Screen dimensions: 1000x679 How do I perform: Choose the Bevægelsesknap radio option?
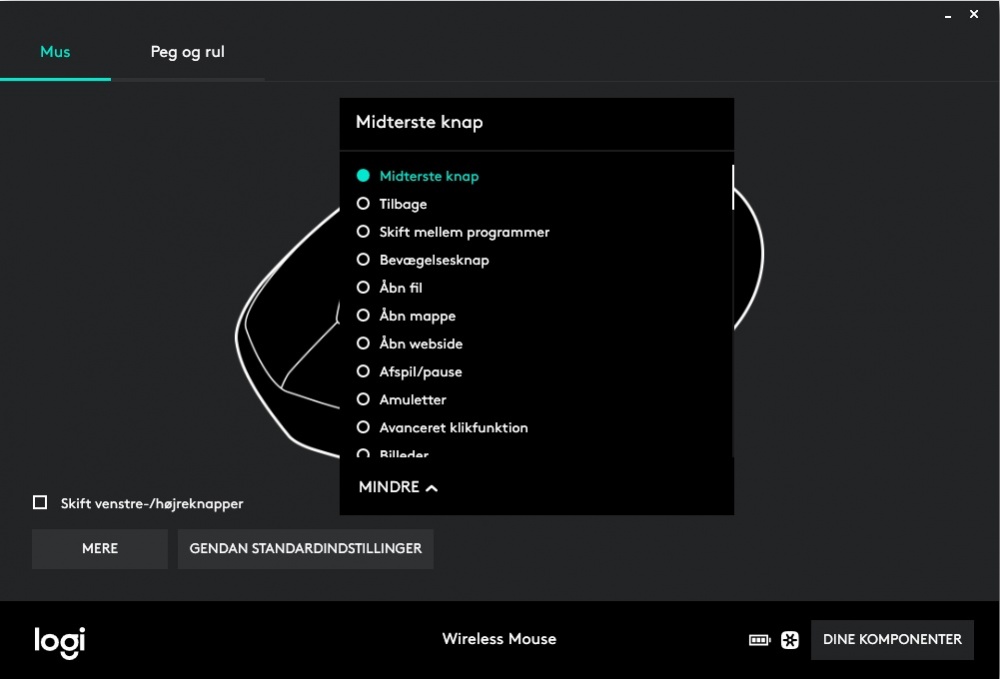(x=363, y=260)
